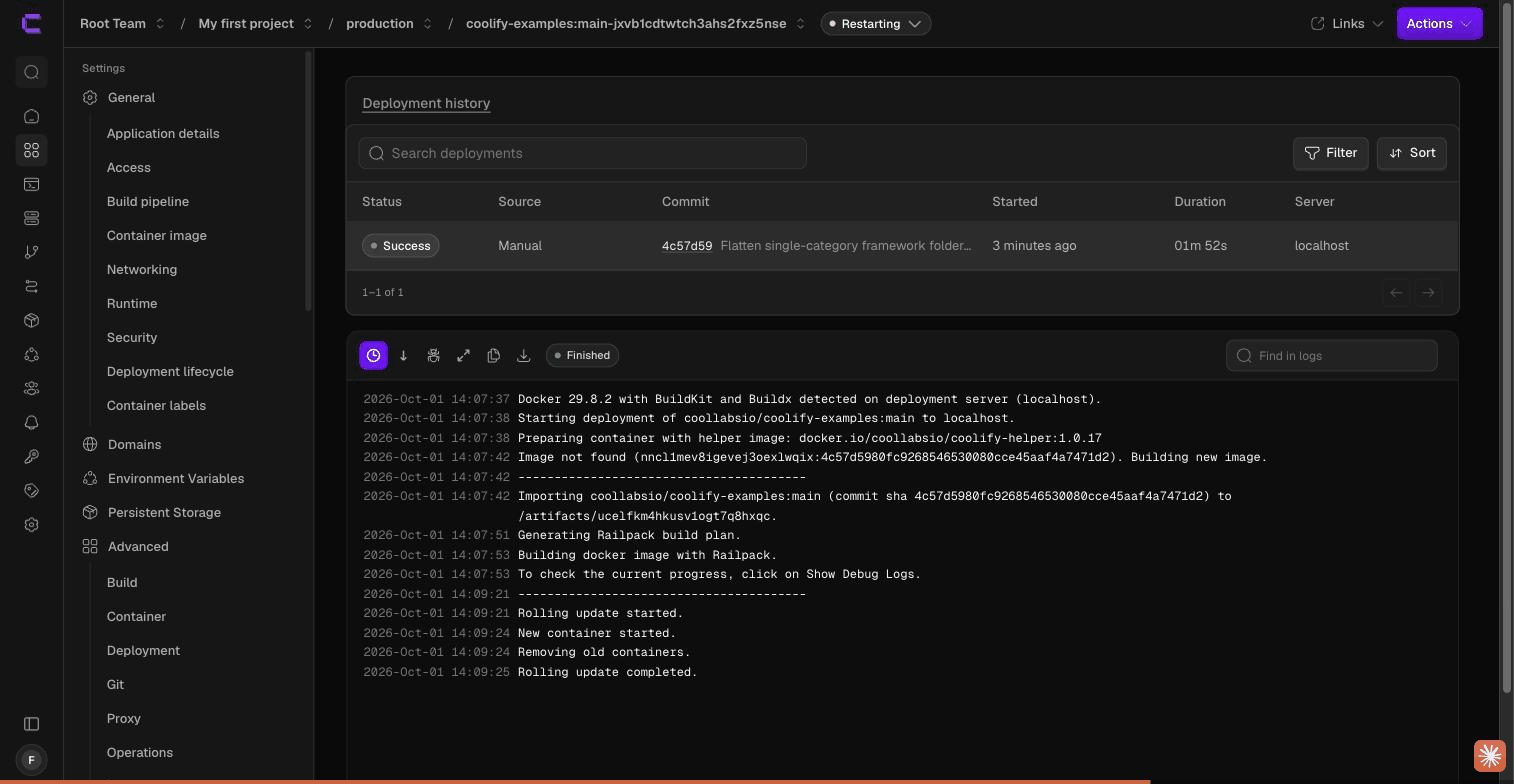Open the user avatar F

click(x=31, y=760)
